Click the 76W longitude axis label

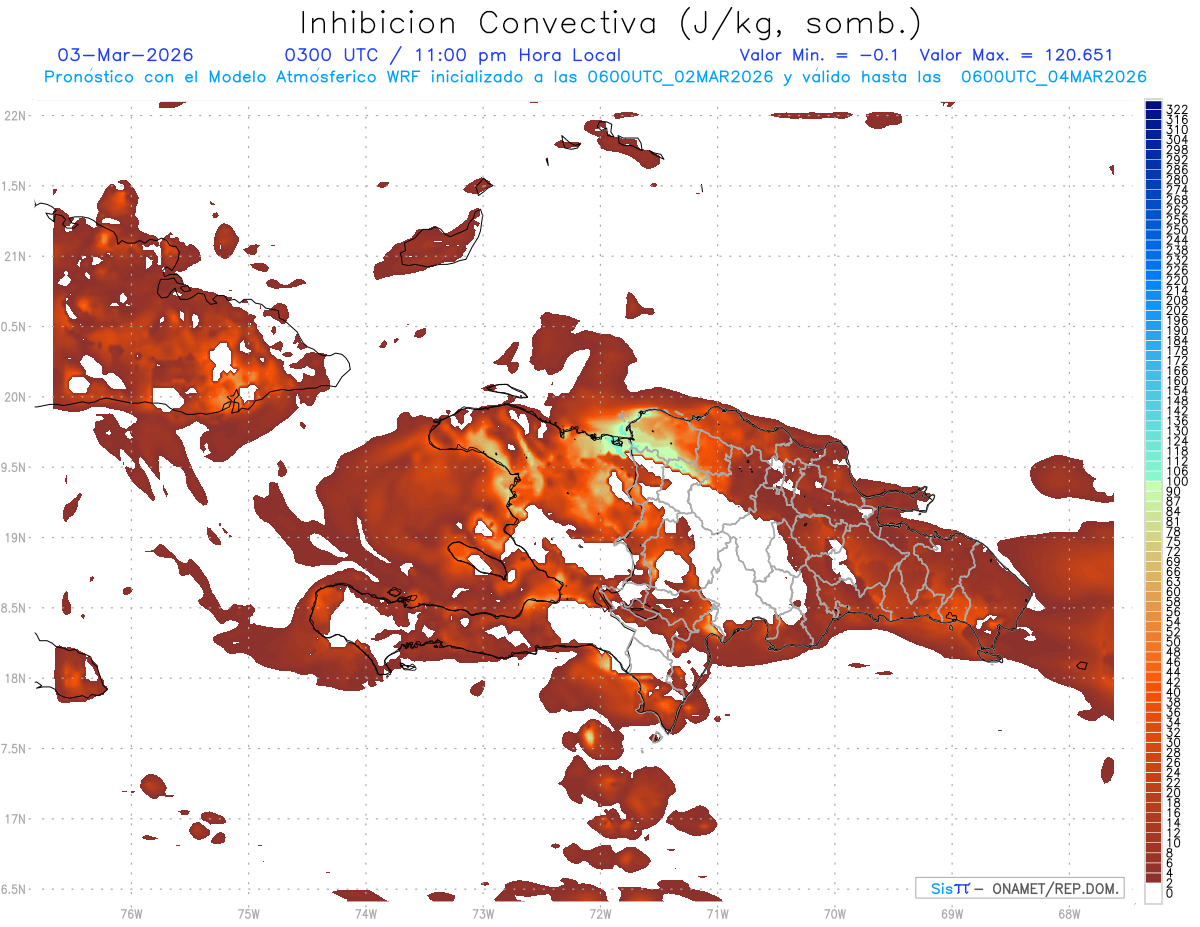pyautogui.click(x=131, y=913)
